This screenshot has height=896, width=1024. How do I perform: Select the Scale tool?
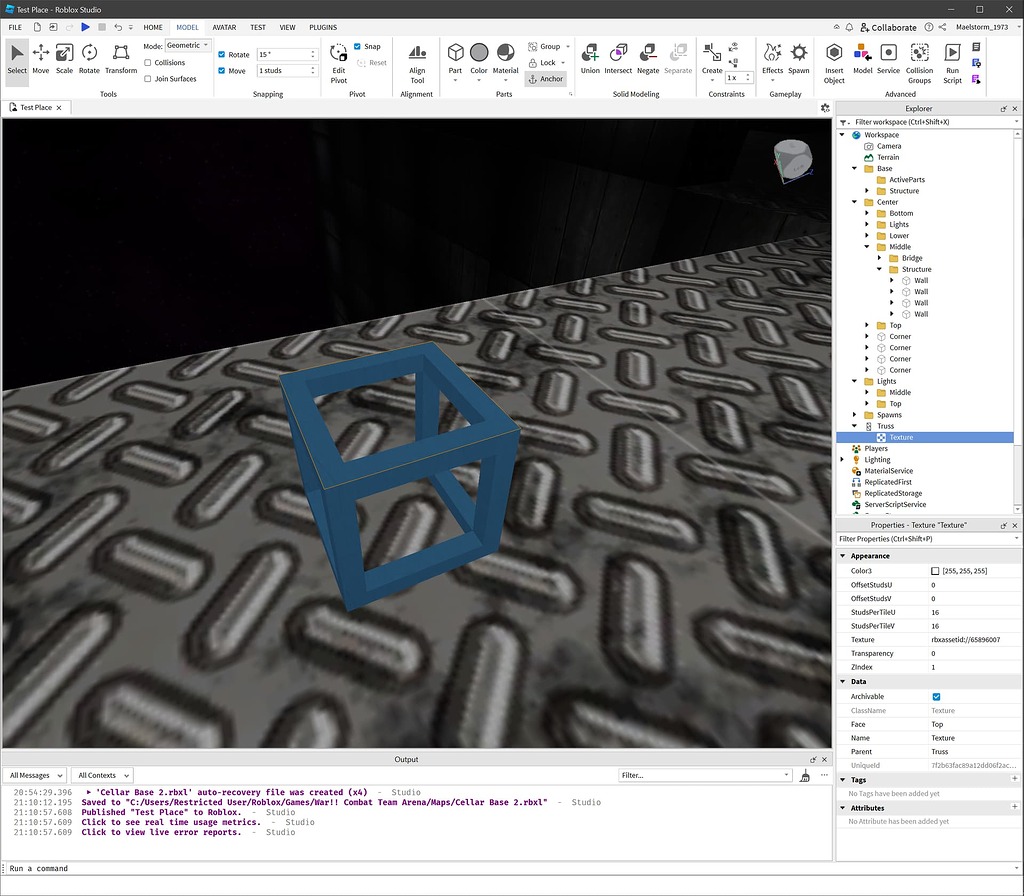point(63,60)
